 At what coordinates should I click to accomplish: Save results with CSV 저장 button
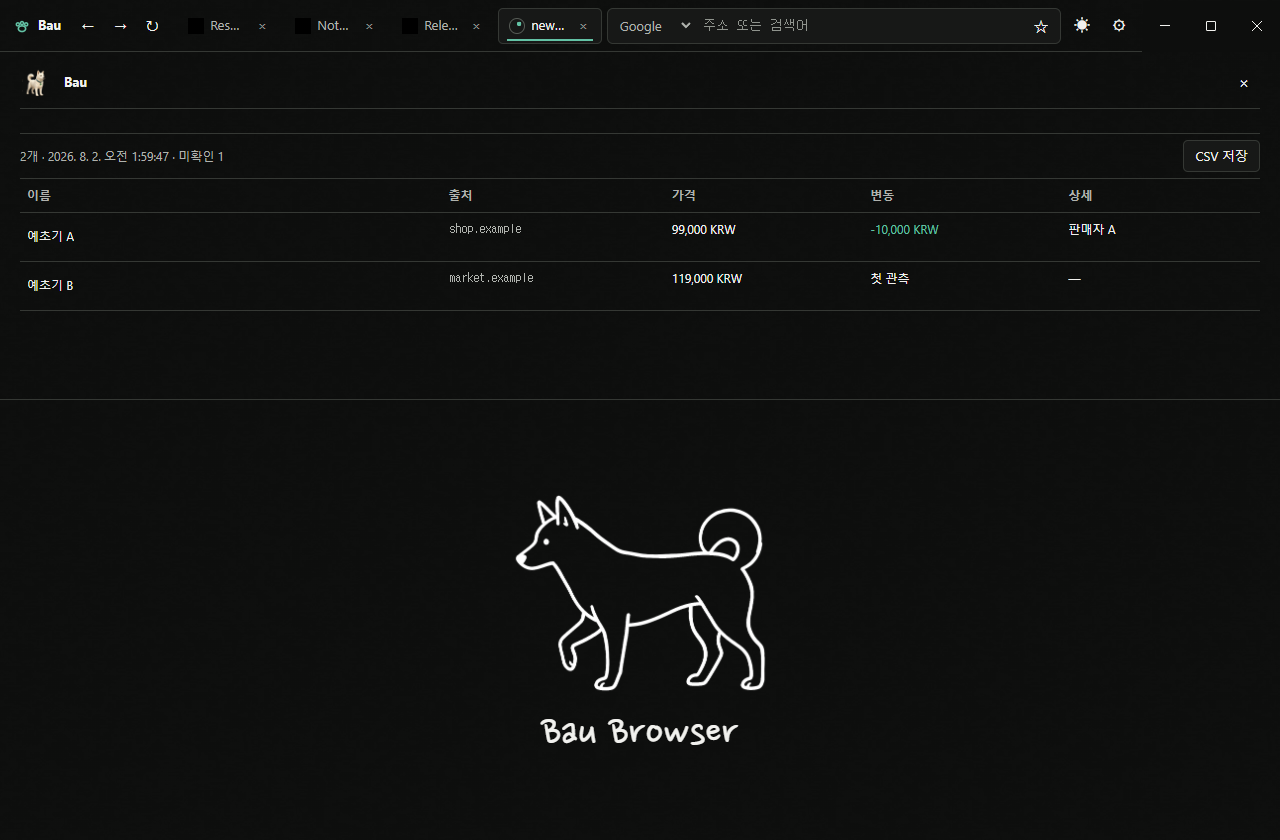tap(1221, 156)
